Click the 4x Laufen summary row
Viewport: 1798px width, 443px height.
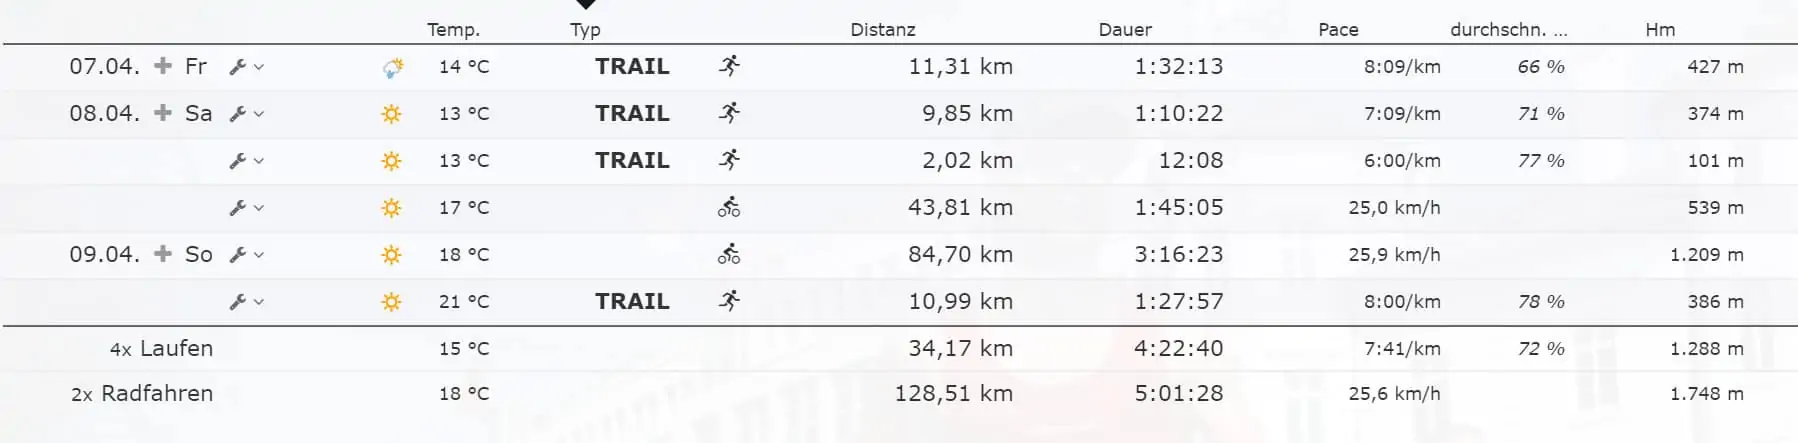(162, 348)
